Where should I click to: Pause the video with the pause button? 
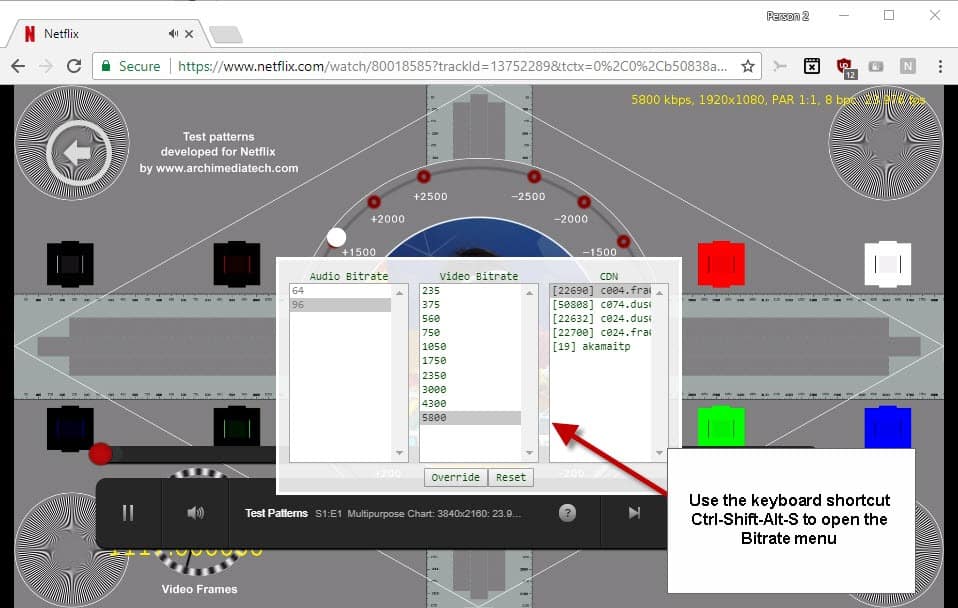tap(128, 513)
